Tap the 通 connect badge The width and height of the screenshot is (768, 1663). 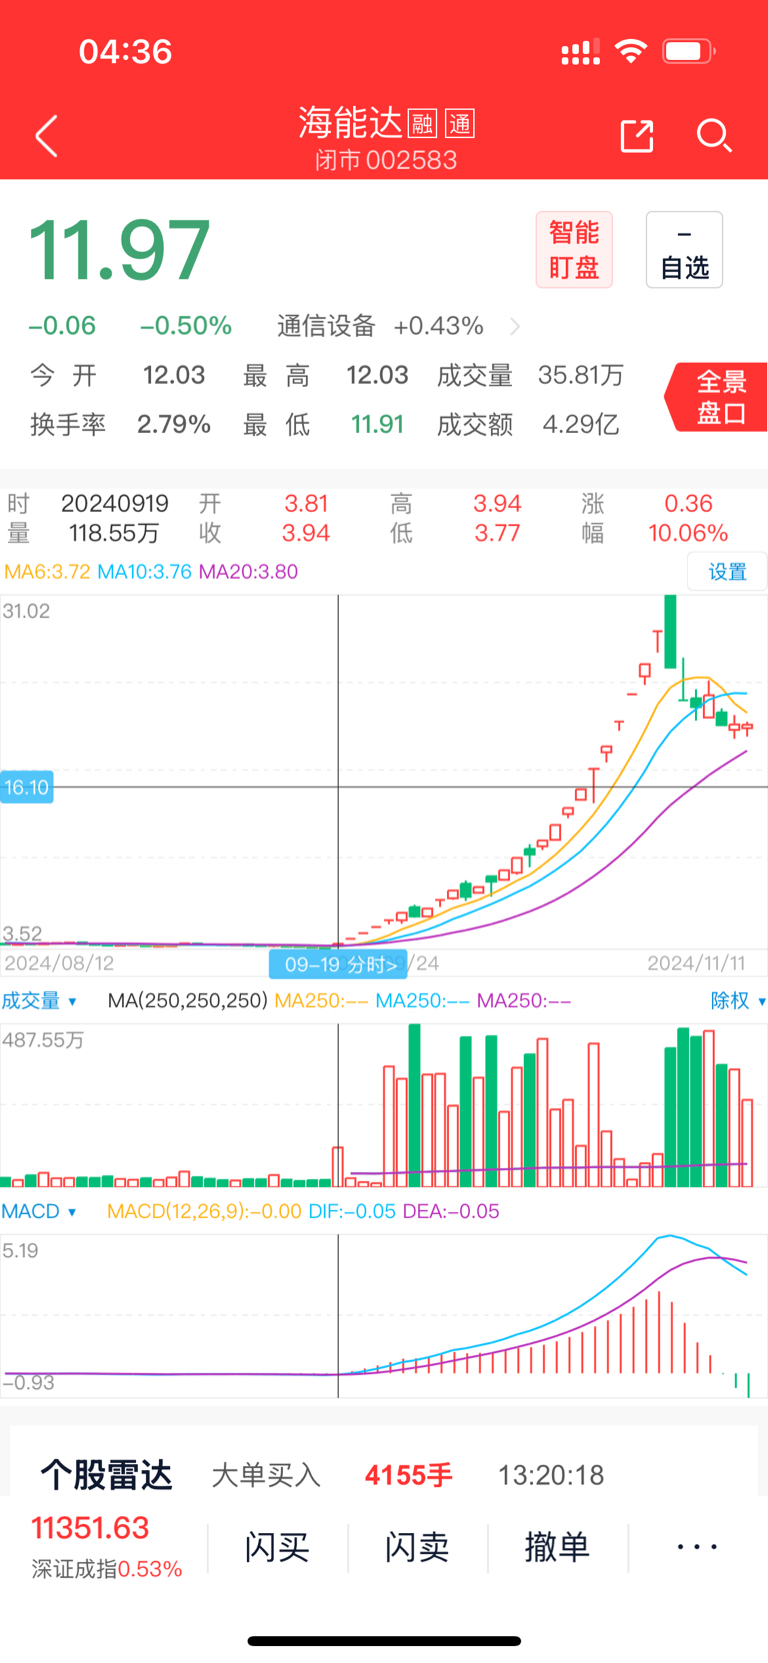click(x=460, y=124)
